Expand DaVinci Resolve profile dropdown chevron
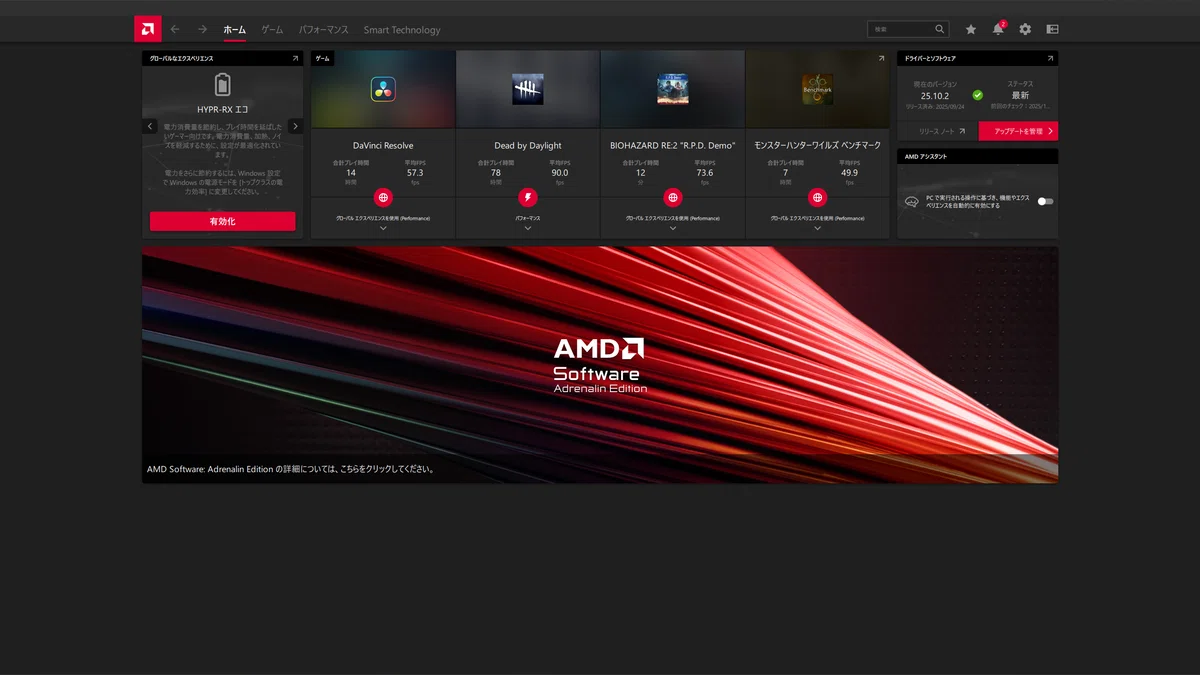The height and width of the screenshot is (675, 1200). [383, 228]
